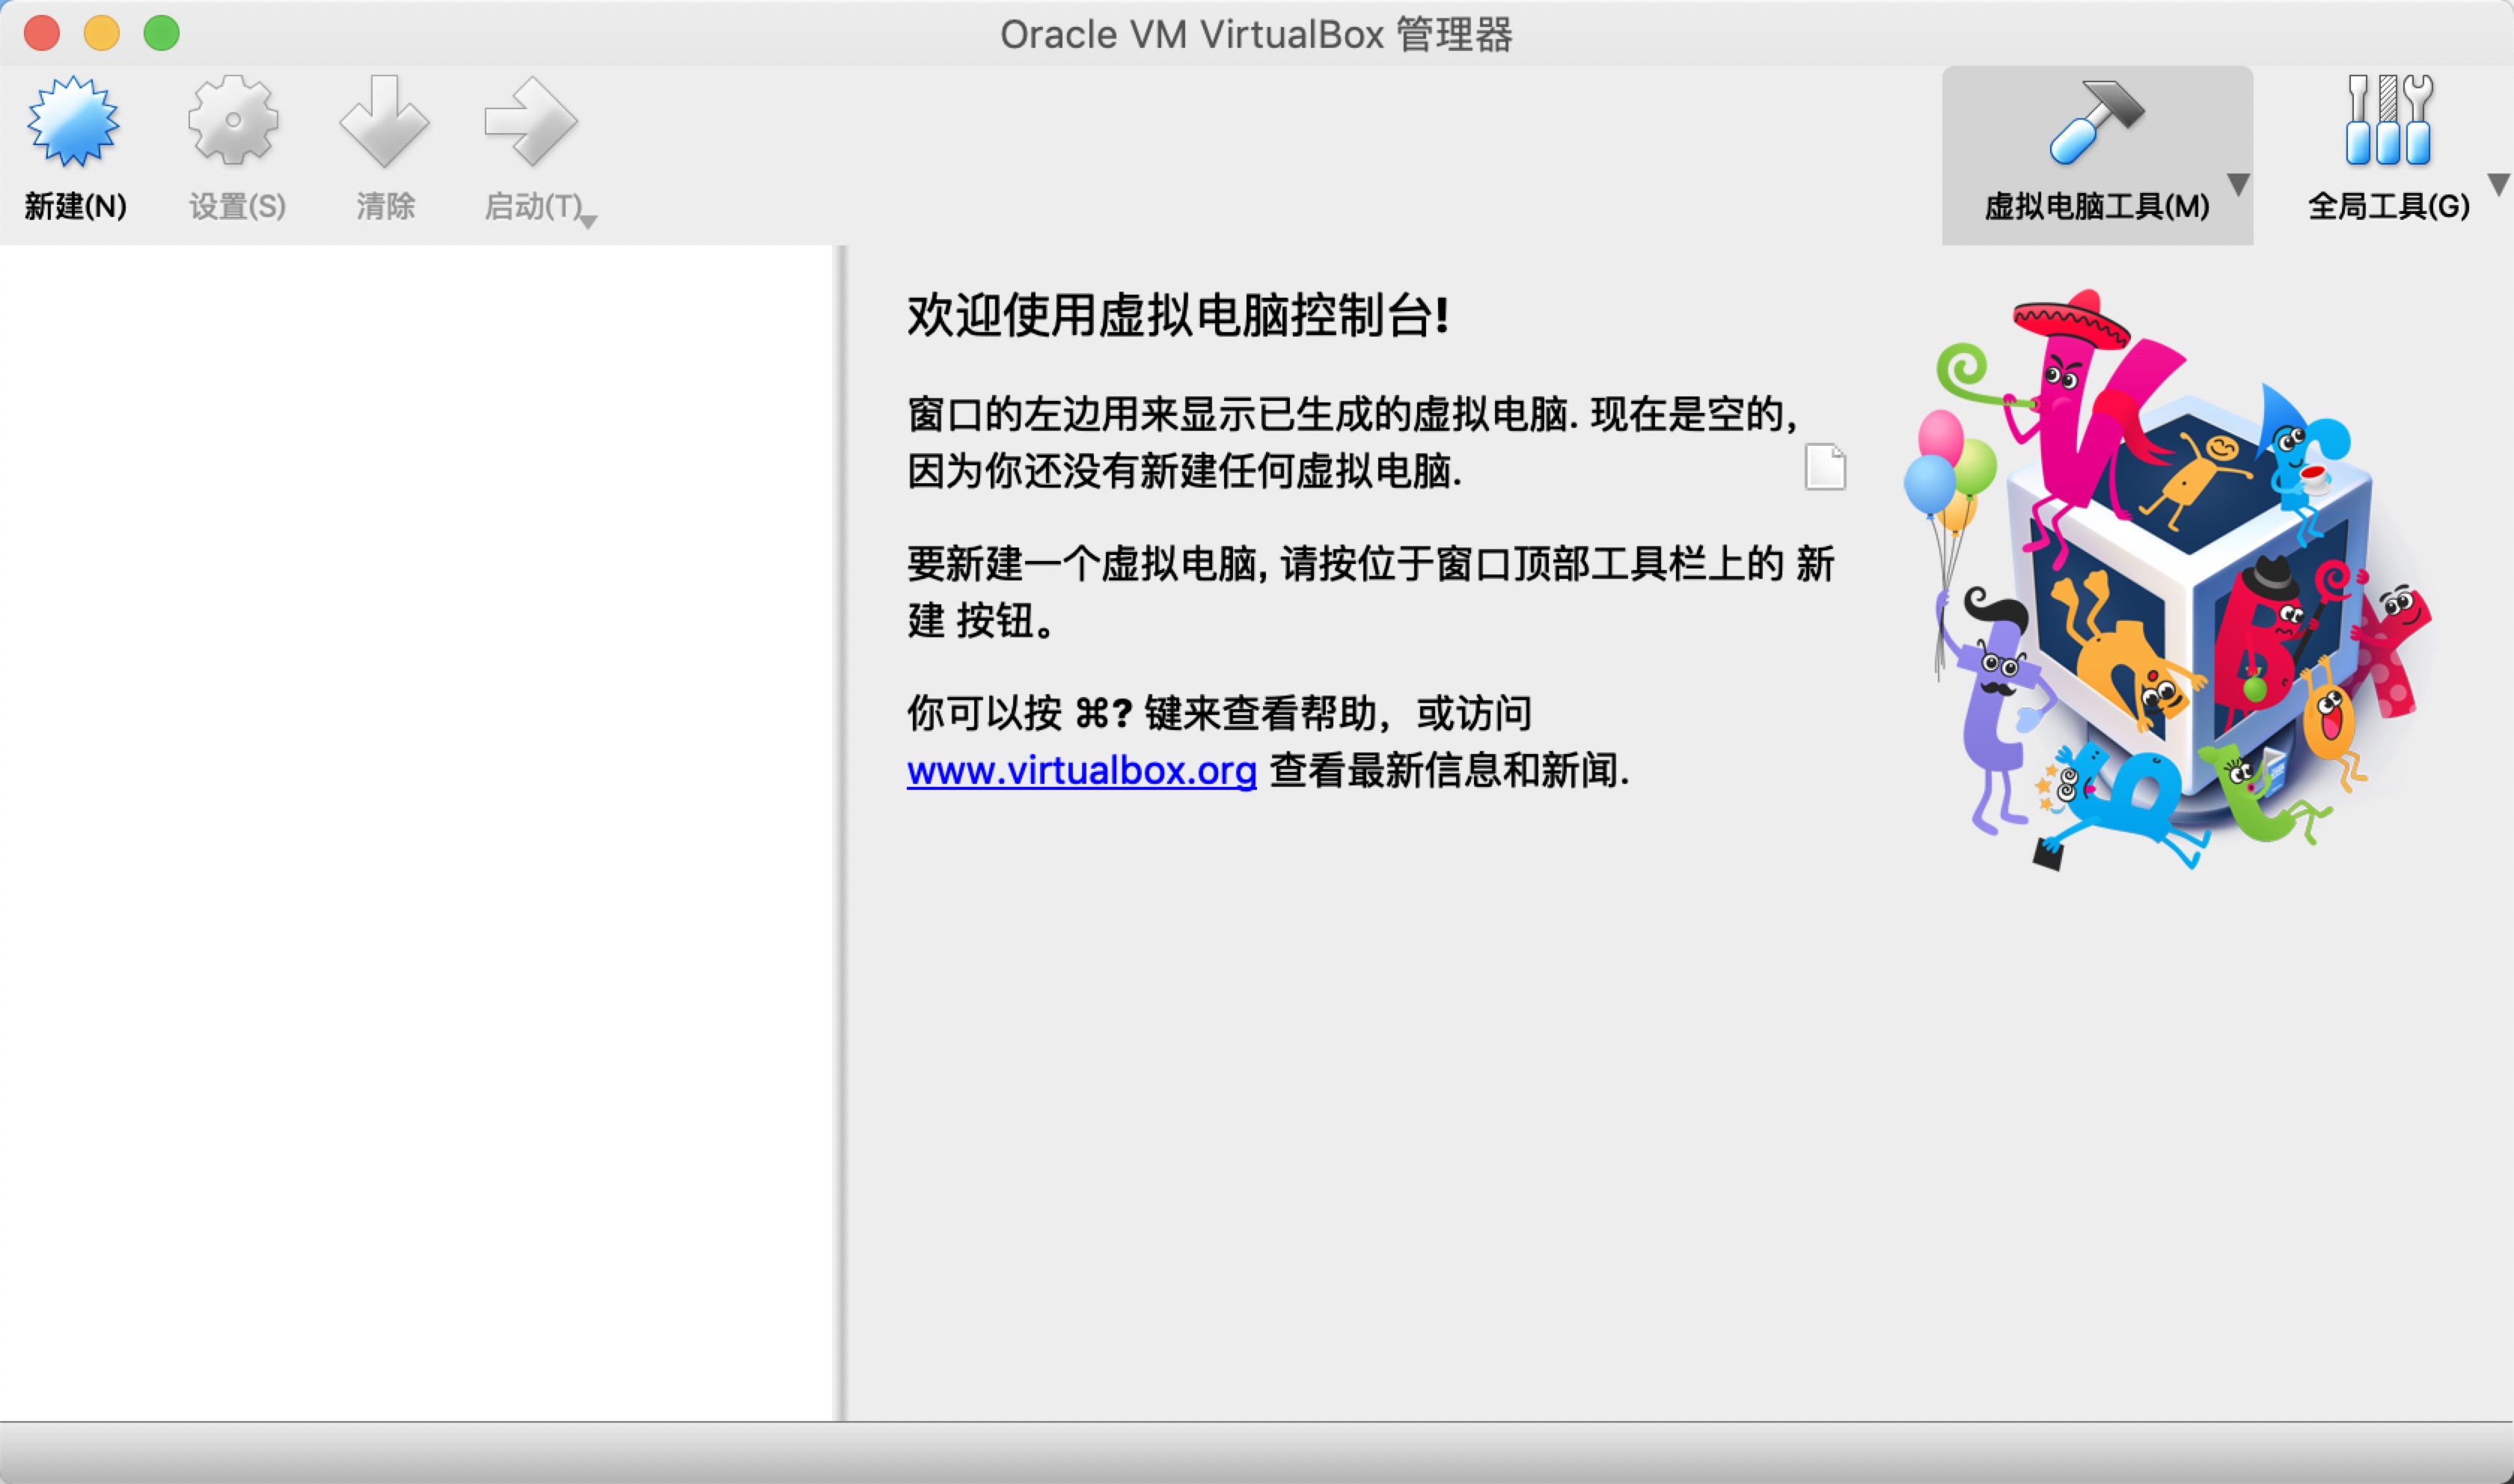2514x1484 pixels.
Task: Expand the 启动(T) dropdown arrow
Action: click(589, 222)
